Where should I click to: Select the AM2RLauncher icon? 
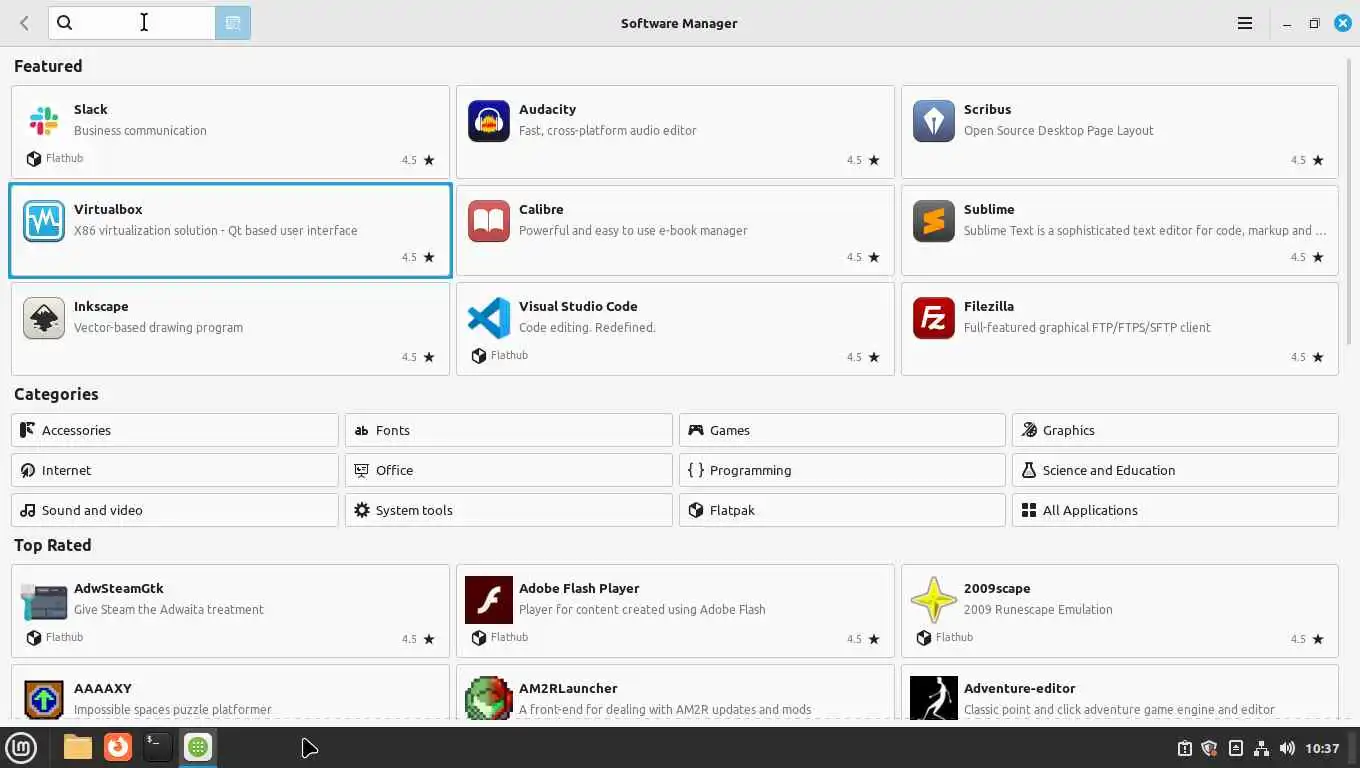(488, 698)
